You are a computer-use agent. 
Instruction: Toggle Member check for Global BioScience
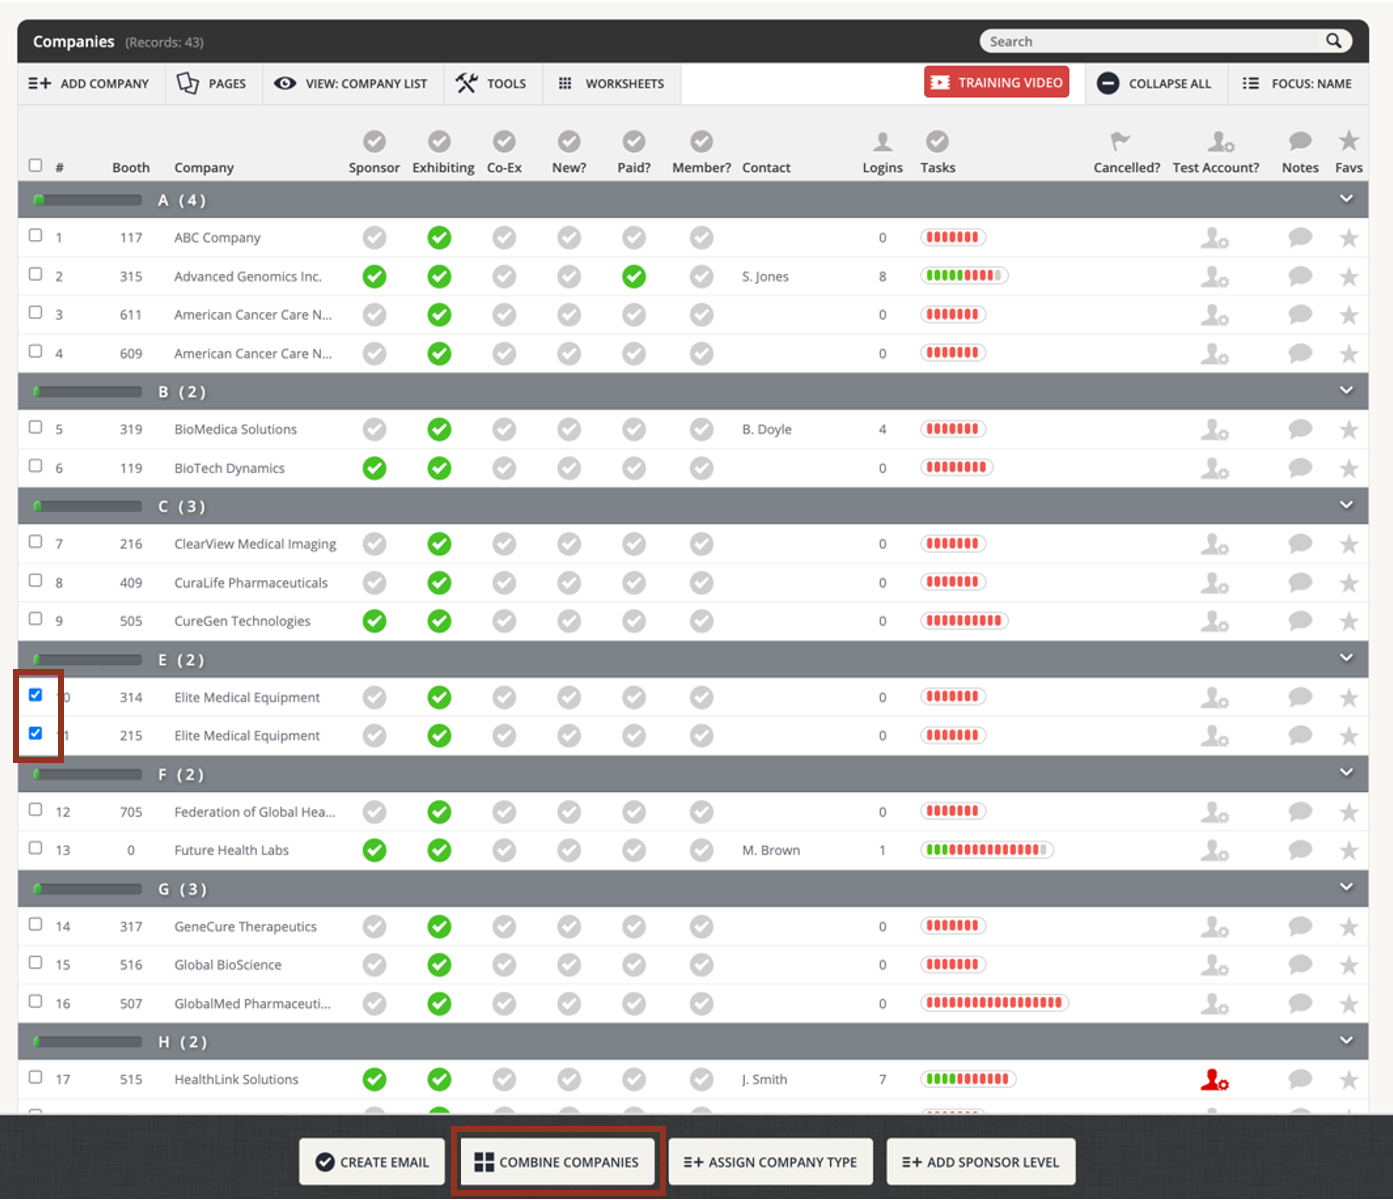click(x=702, y=965)
